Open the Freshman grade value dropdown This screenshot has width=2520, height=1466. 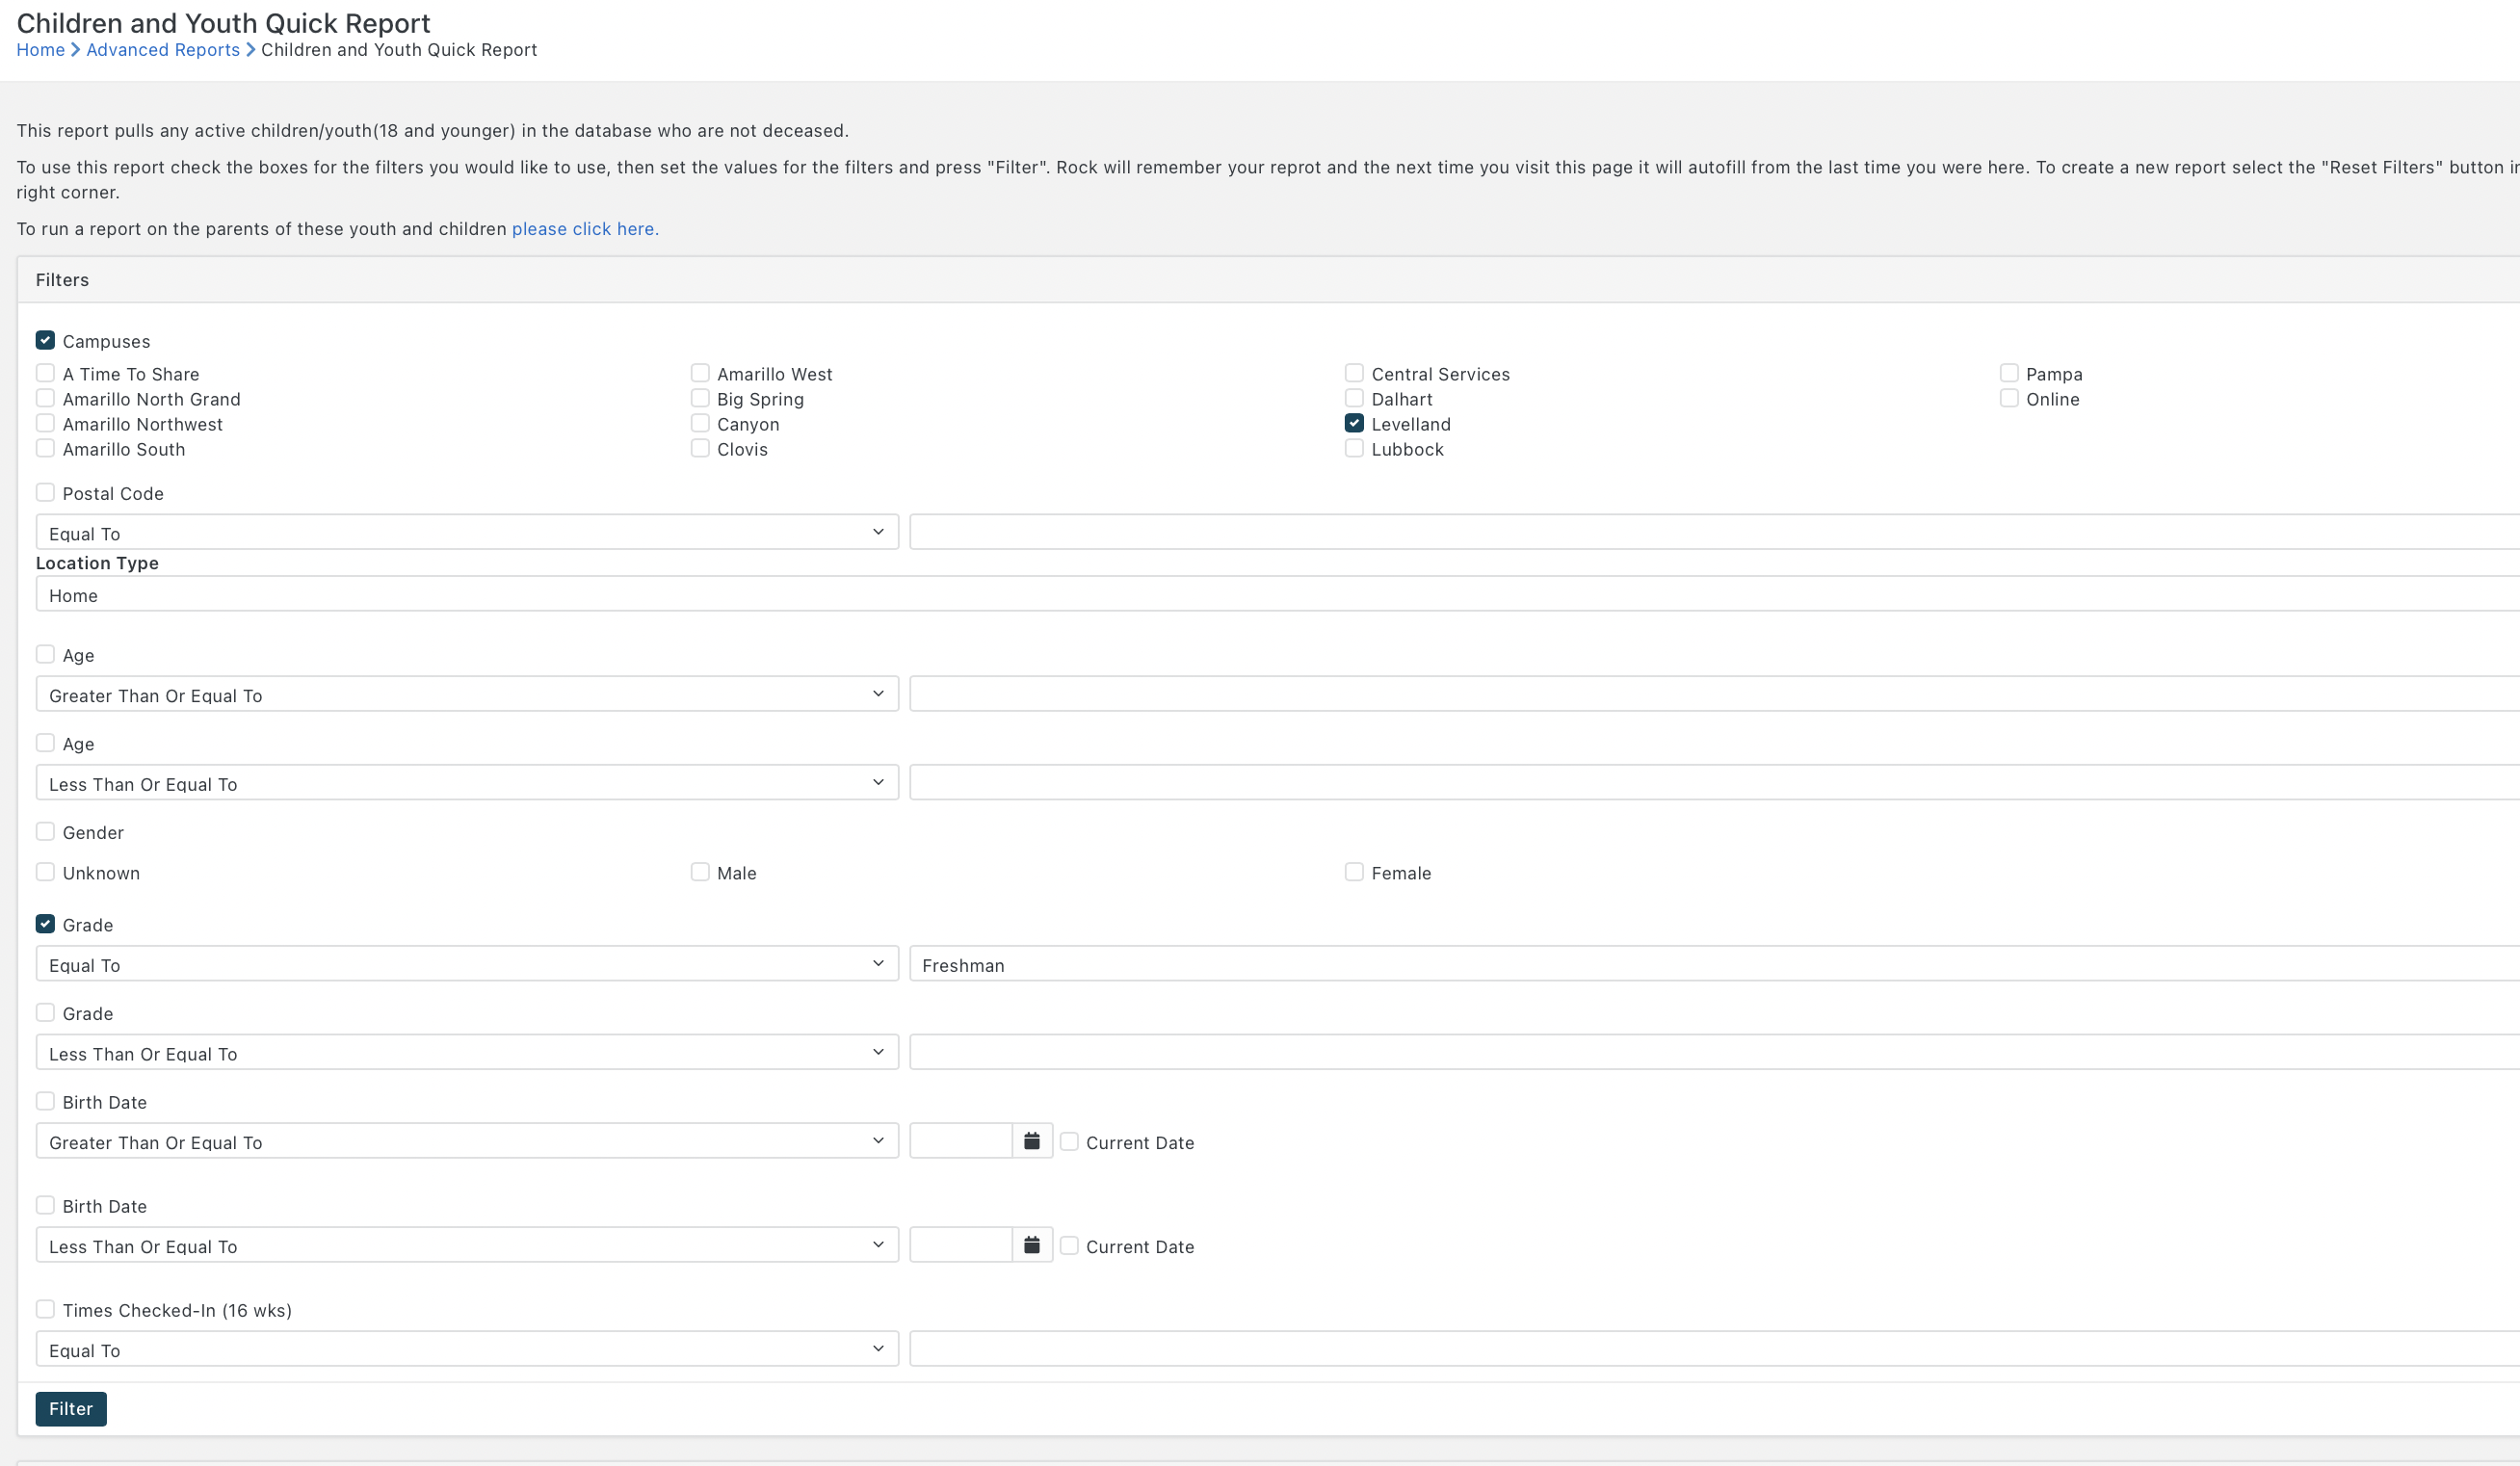[1715, 964]
